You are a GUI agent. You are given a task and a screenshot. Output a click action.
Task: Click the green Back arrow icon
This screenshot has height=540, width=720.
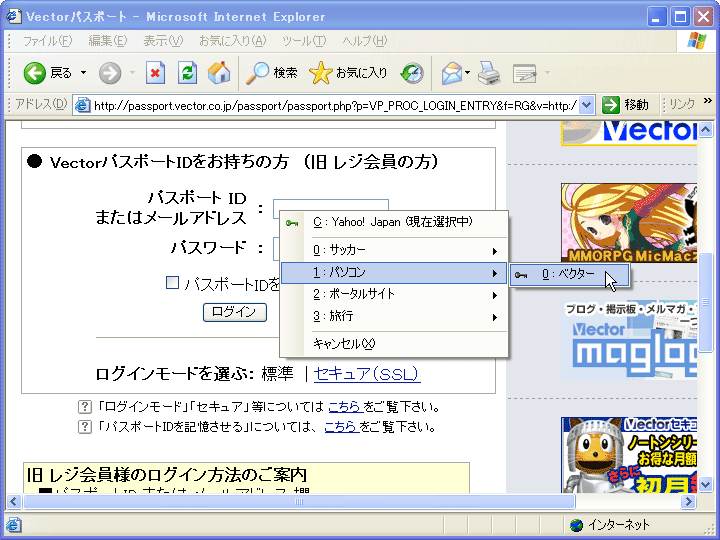34,73
